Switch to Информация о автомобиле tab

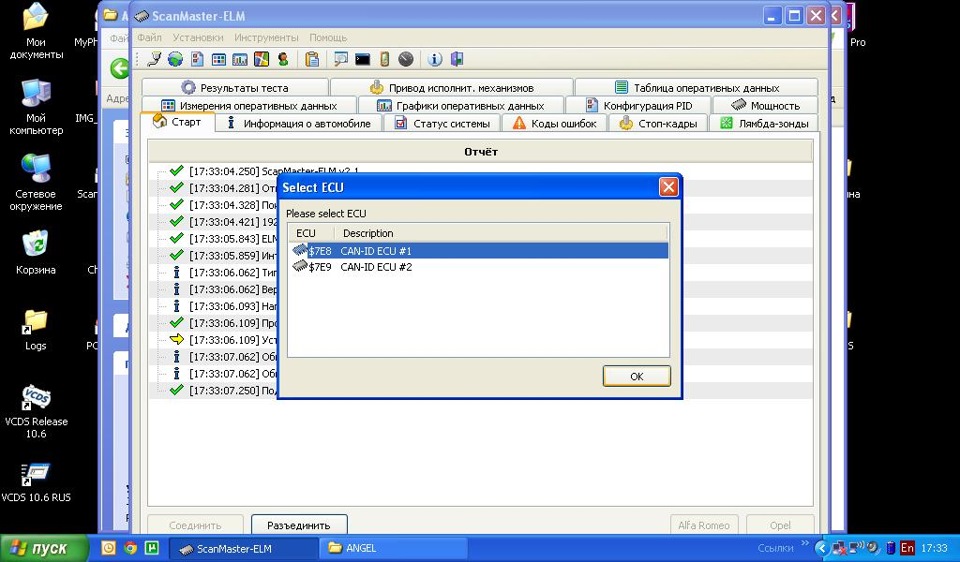pos(298,123)
